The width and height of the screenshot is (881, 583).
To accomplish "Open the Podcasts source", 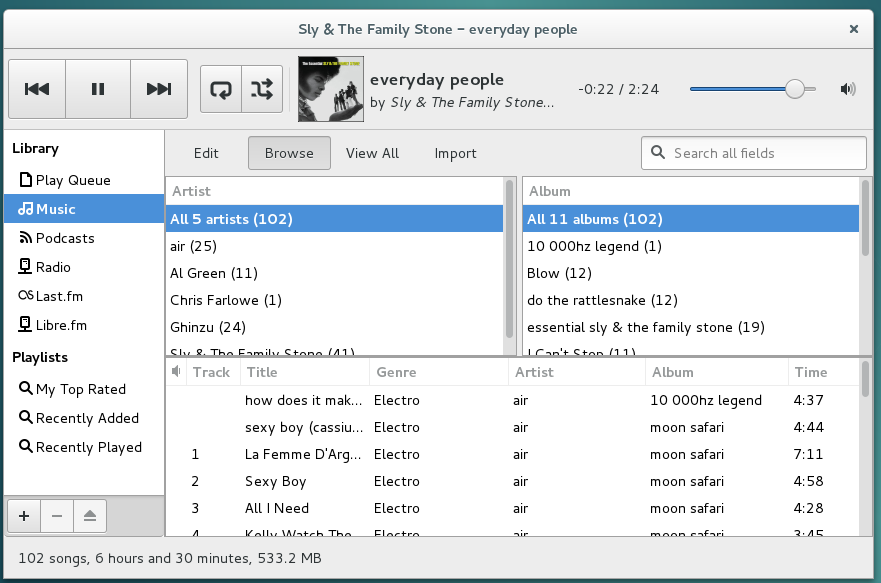I will 84,238.
